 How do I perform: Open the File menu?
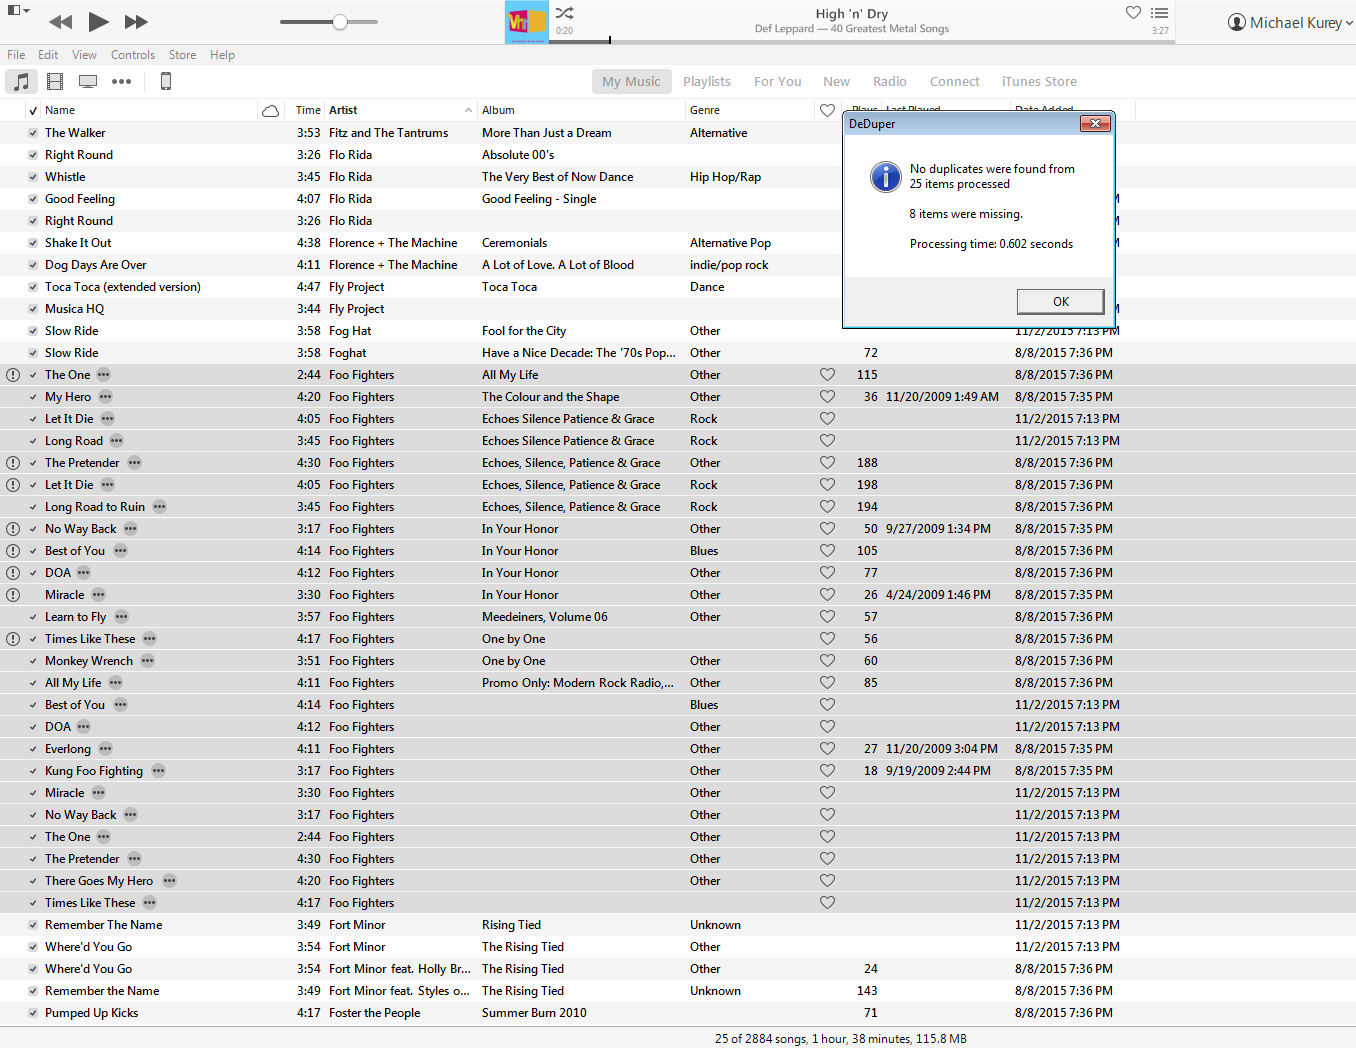tap(16, 55)
